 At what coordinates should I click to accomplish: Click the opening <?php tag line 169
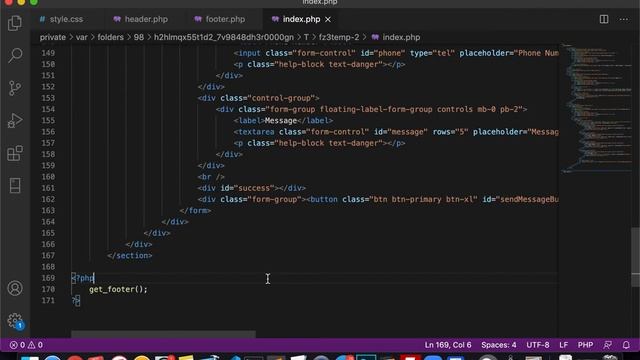coord(83,278)
